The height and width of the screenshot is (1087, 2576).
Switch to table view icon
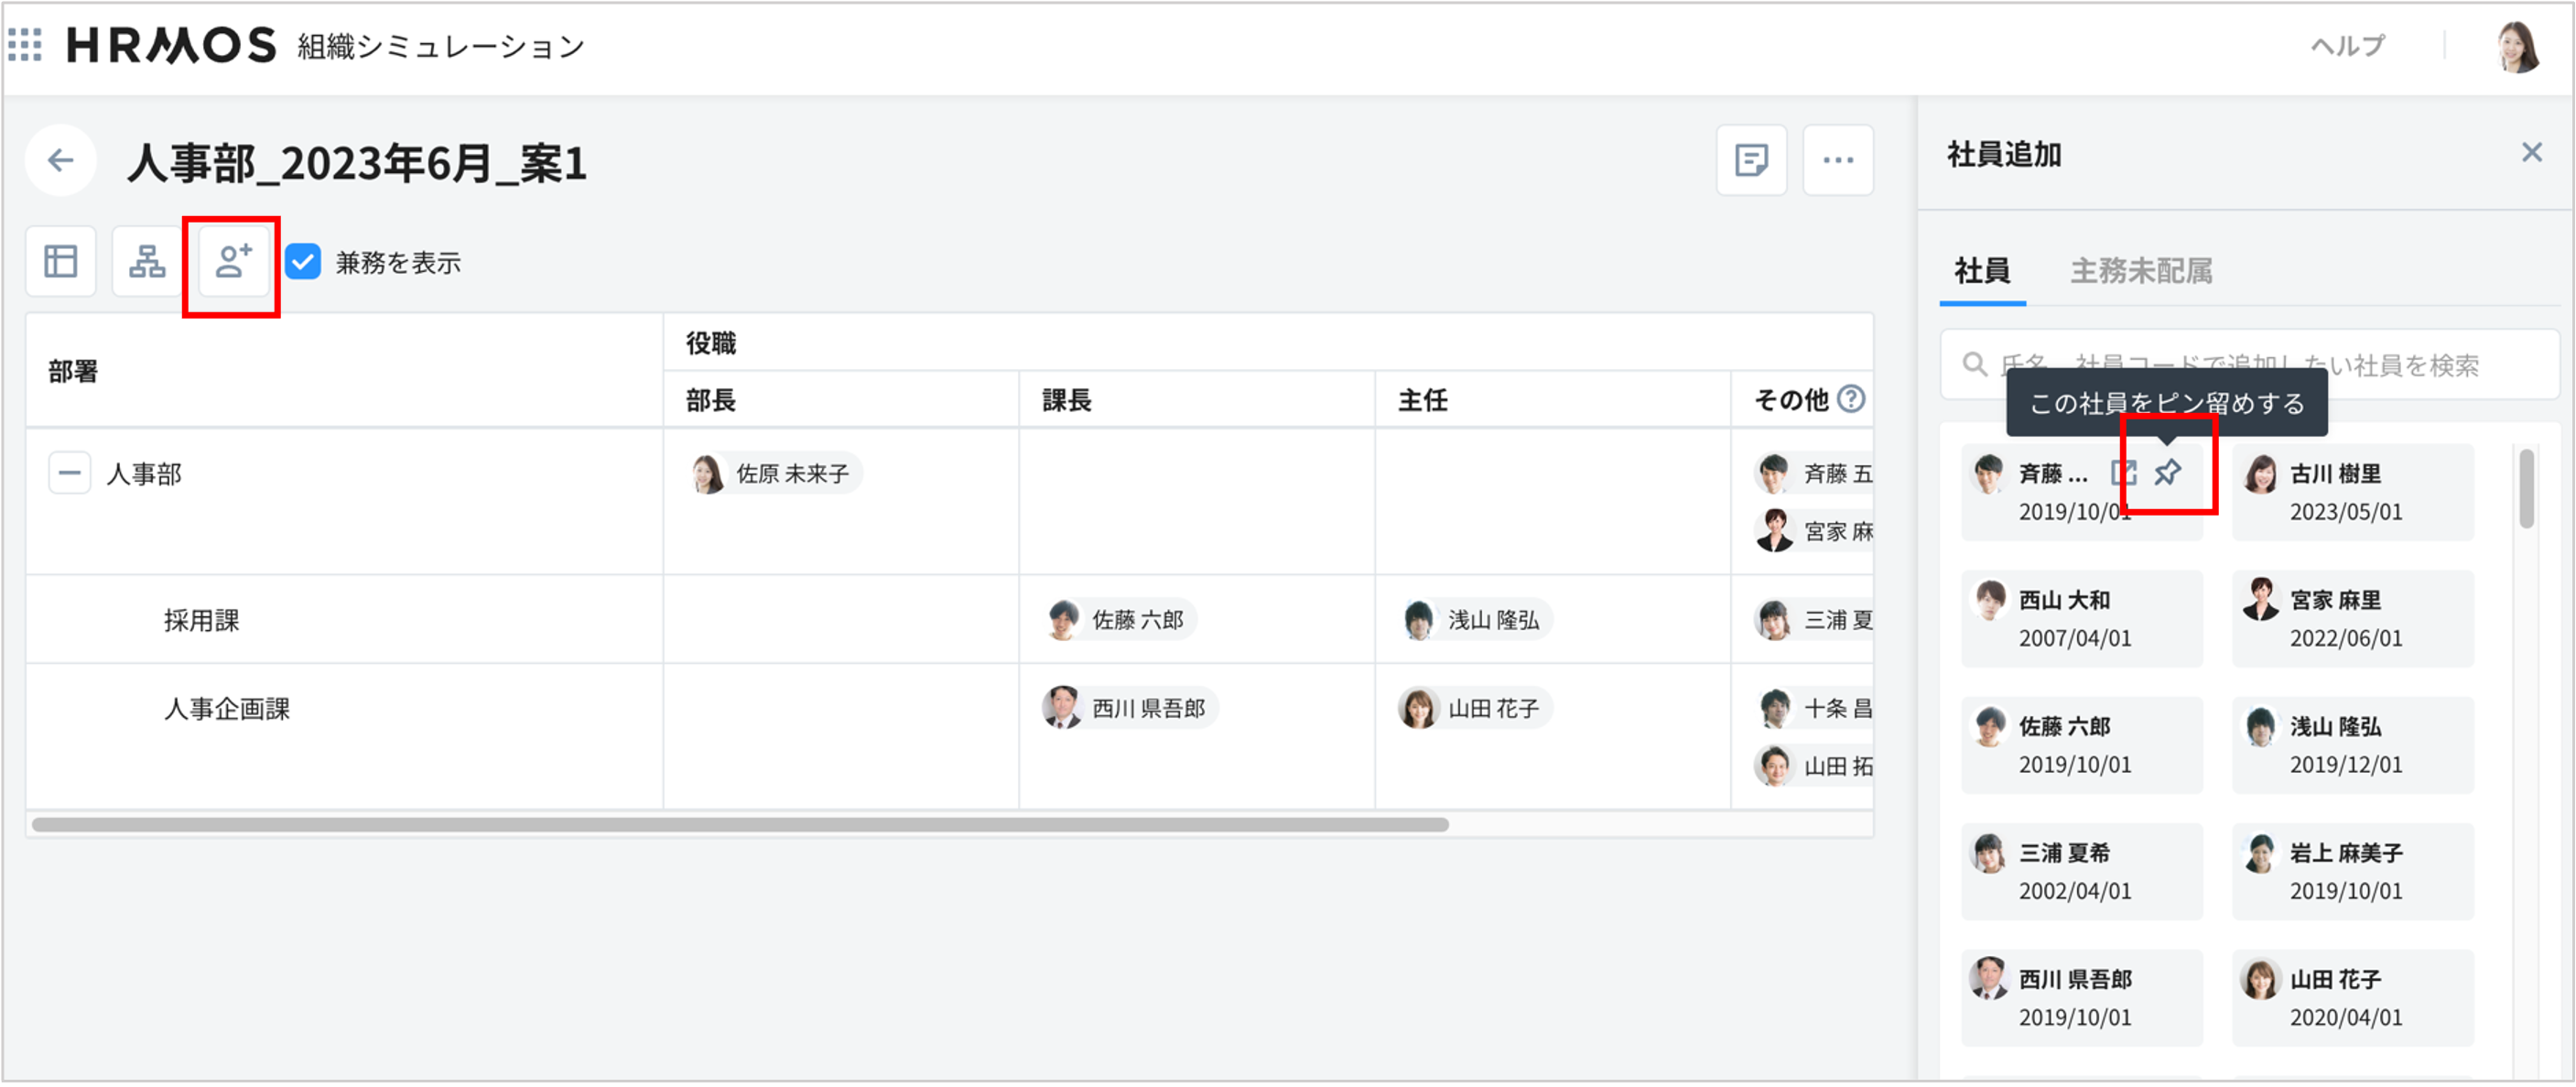(x=61, y=262)
